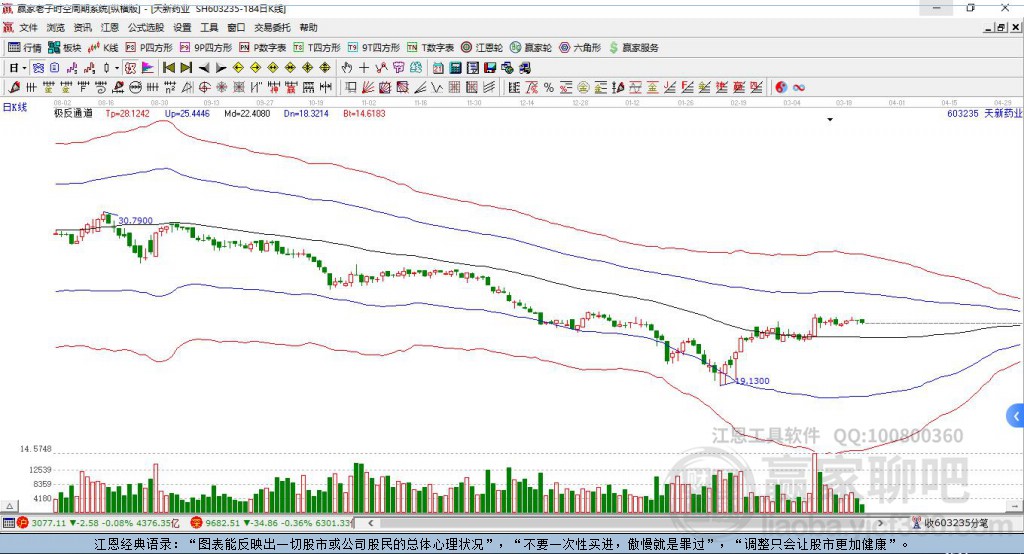Select the hand pan tool

[347, 67]
